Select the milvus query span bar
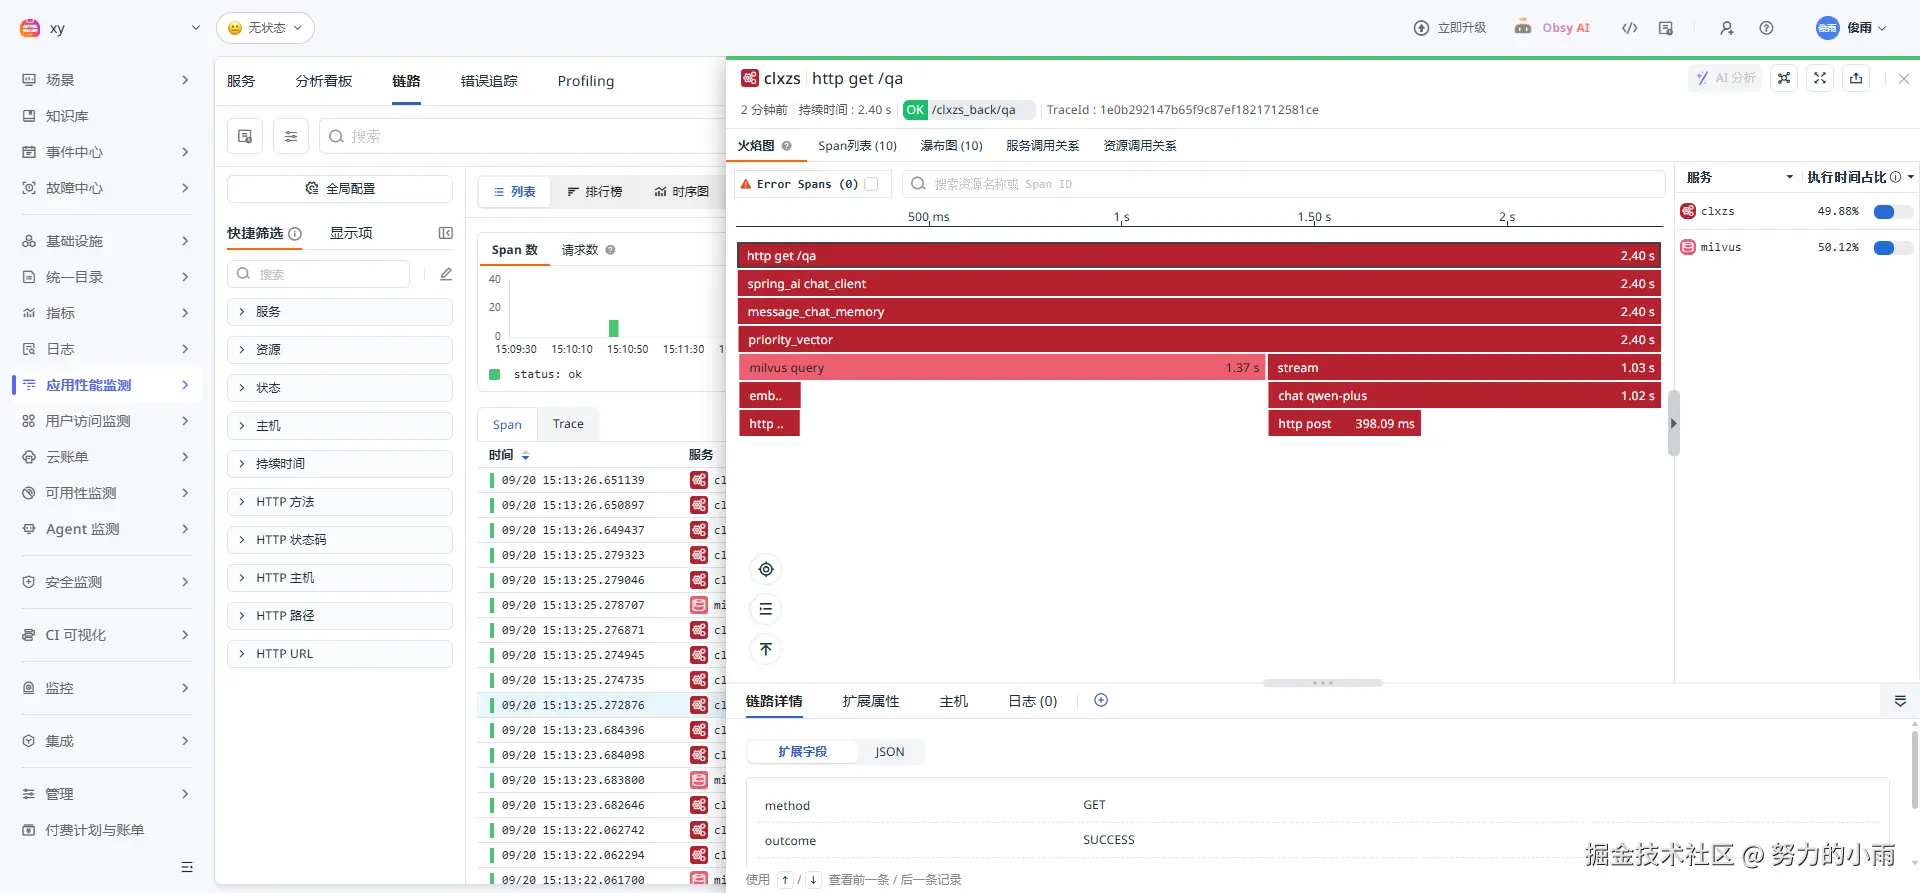This screenshot has height=893, width=1920. coord(1002,368)
